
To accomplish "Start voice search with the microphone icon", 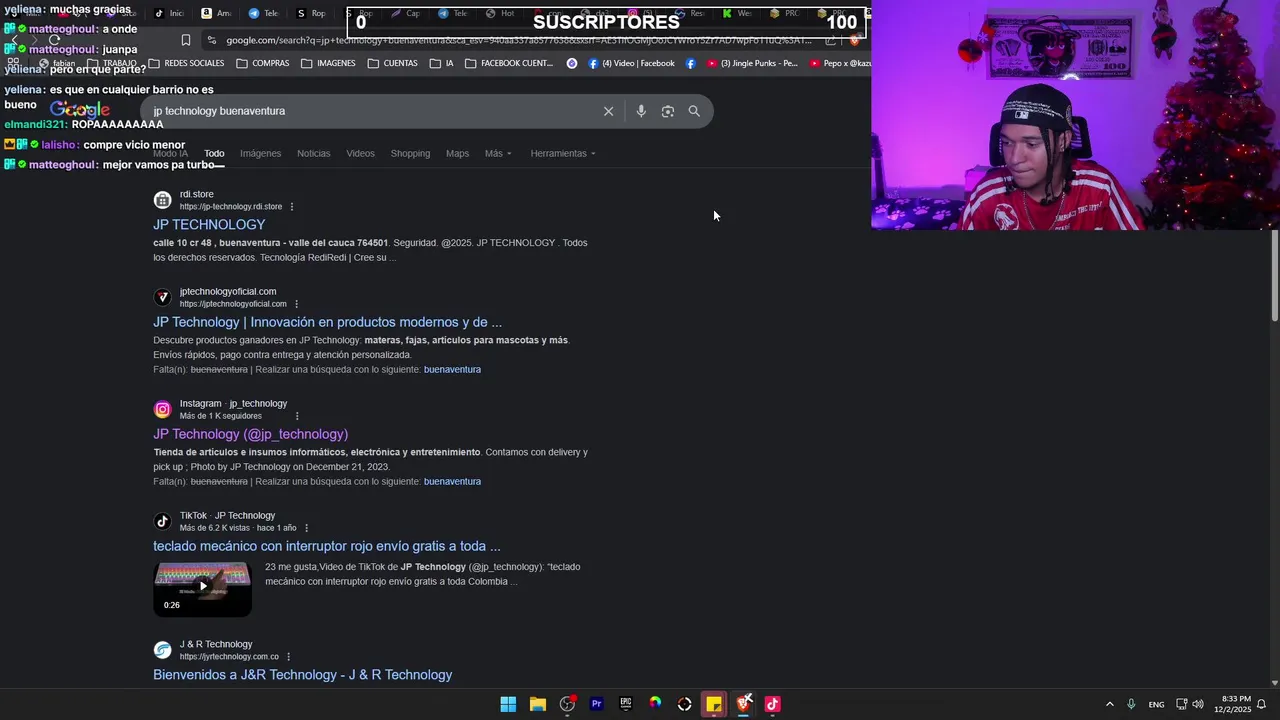I will point(641,111).
